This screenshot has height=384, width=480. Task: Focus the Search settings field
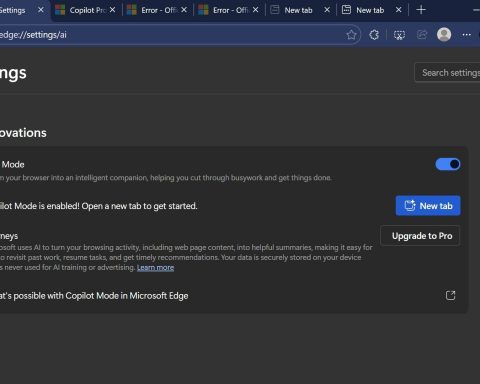pos(447,72)
